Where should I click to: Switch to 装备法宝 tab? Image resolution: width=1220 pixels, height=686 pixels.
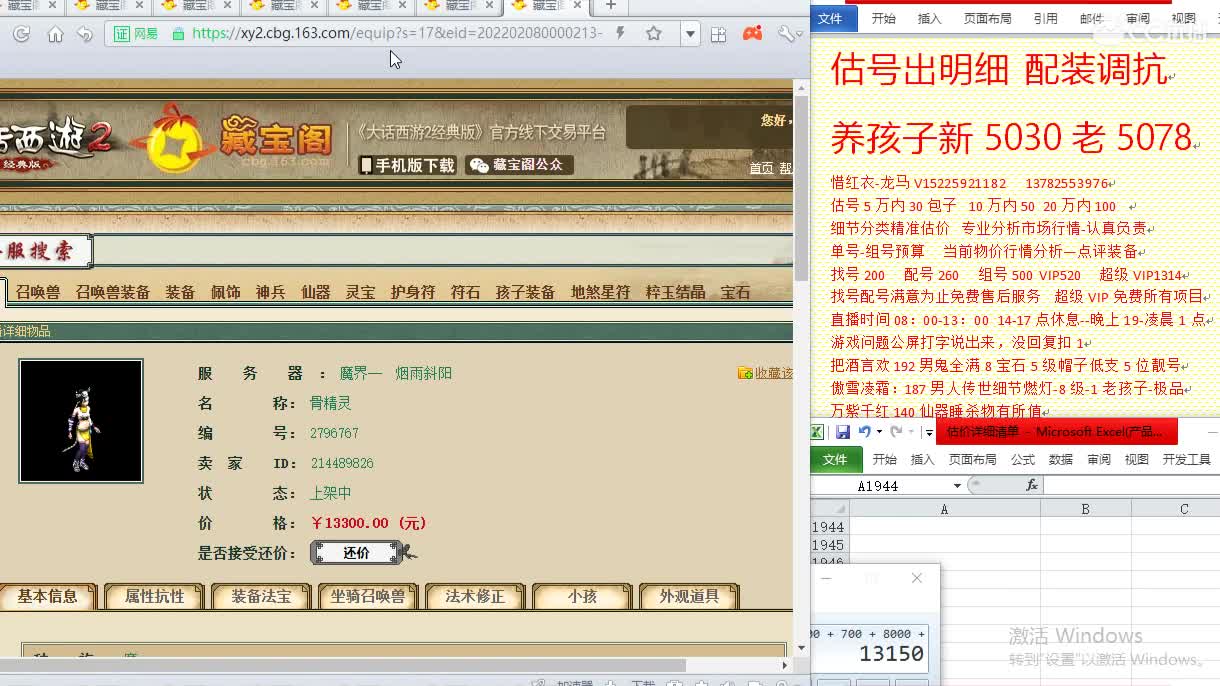(261, 596)
